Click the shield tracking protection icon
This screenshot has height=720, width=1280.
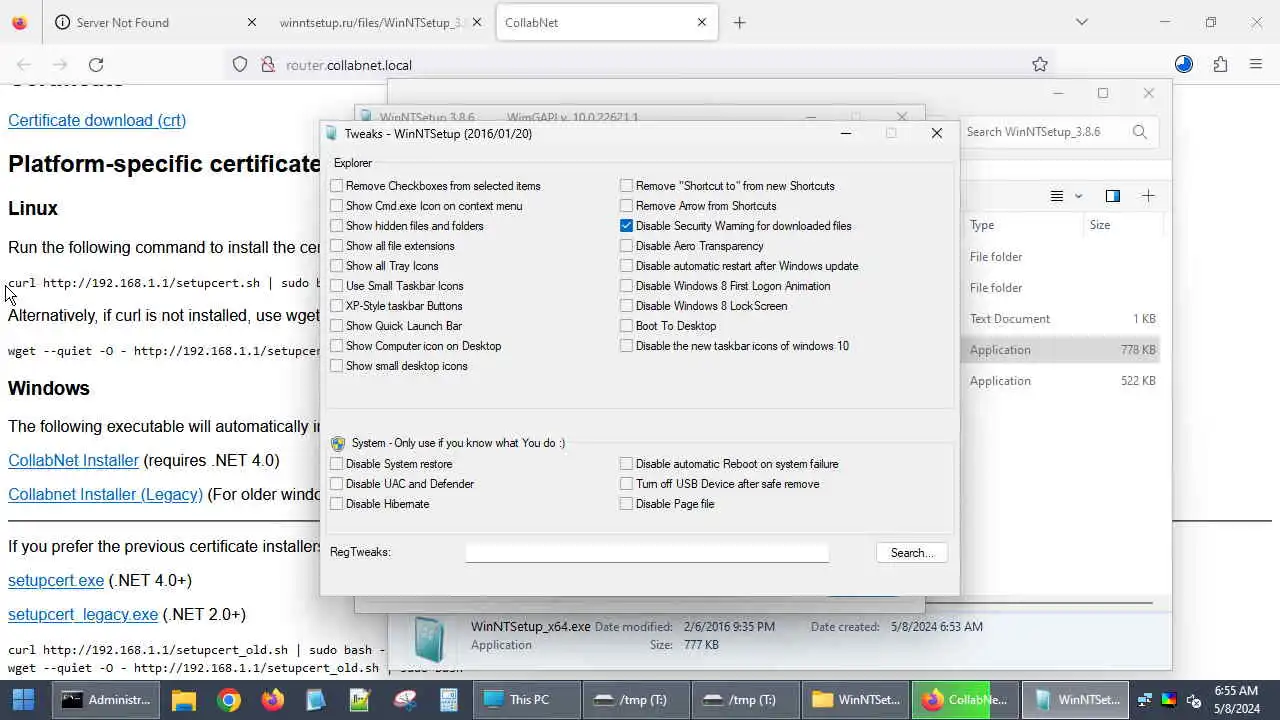(x=240, y=65)
